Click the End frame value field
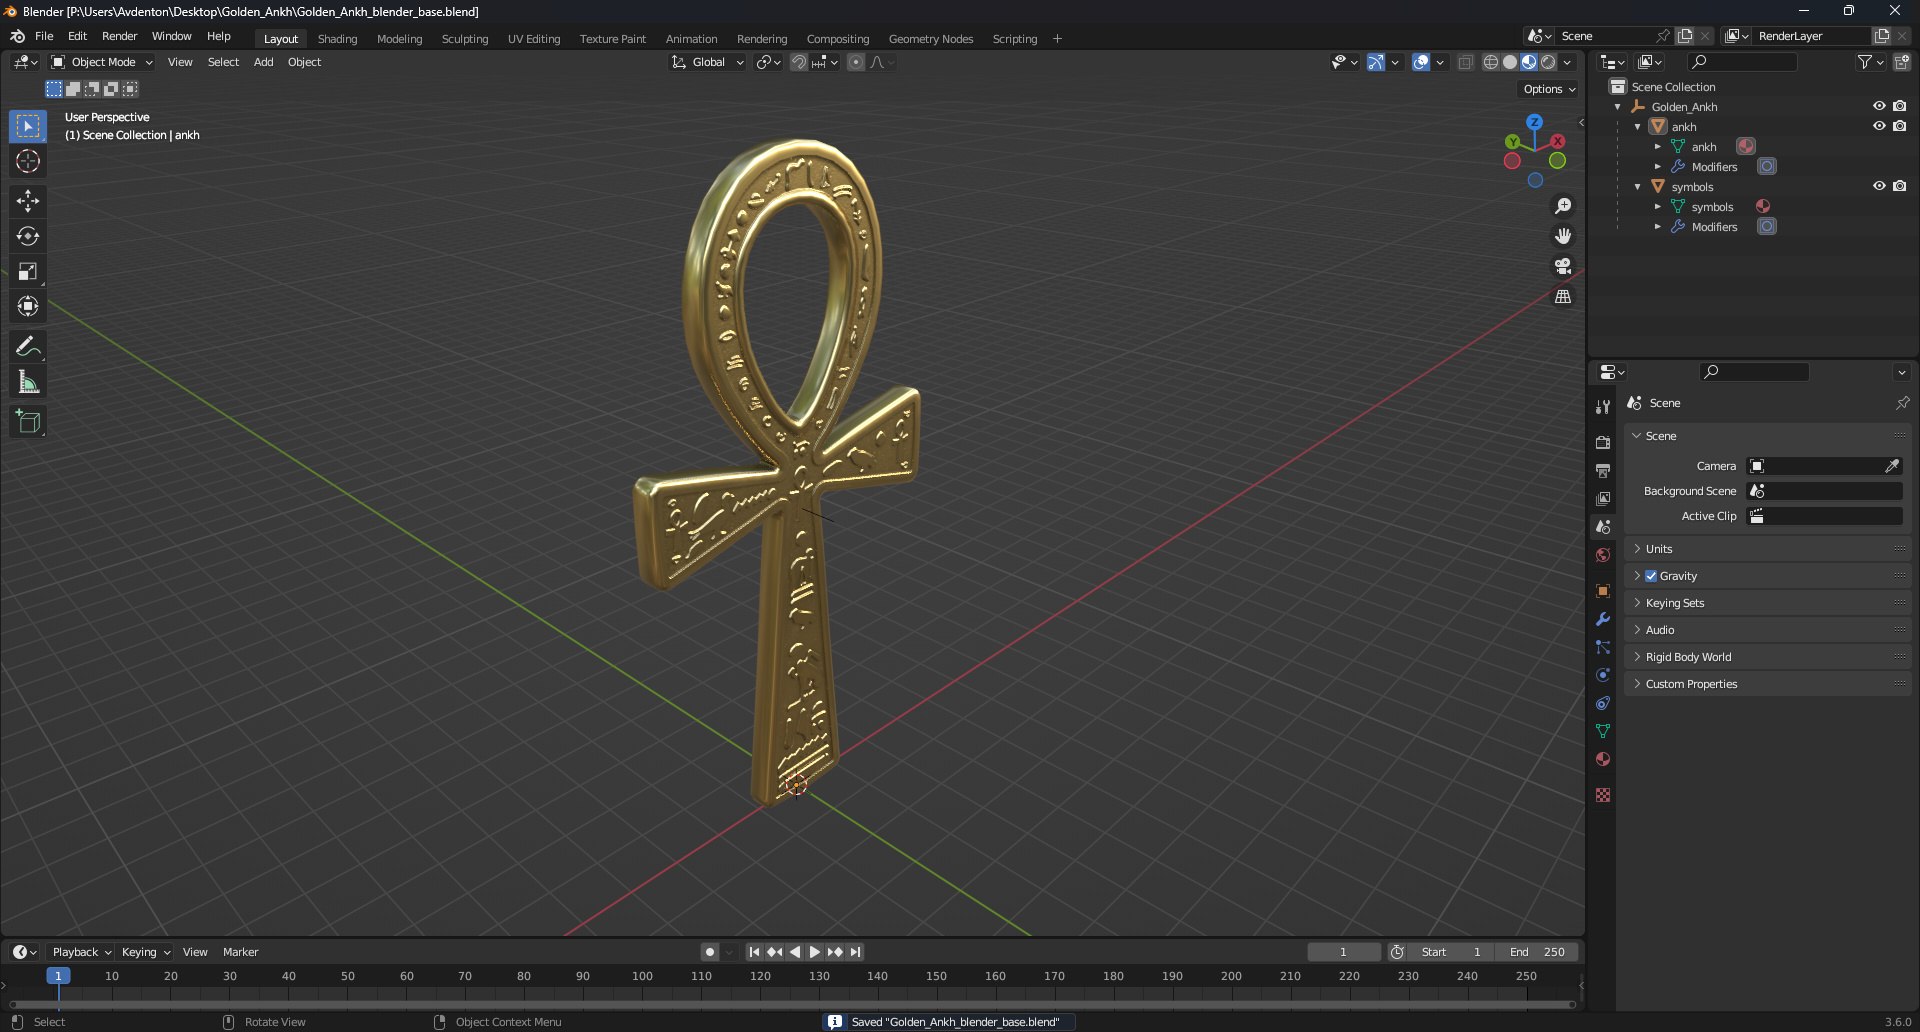 point(1538,952)
